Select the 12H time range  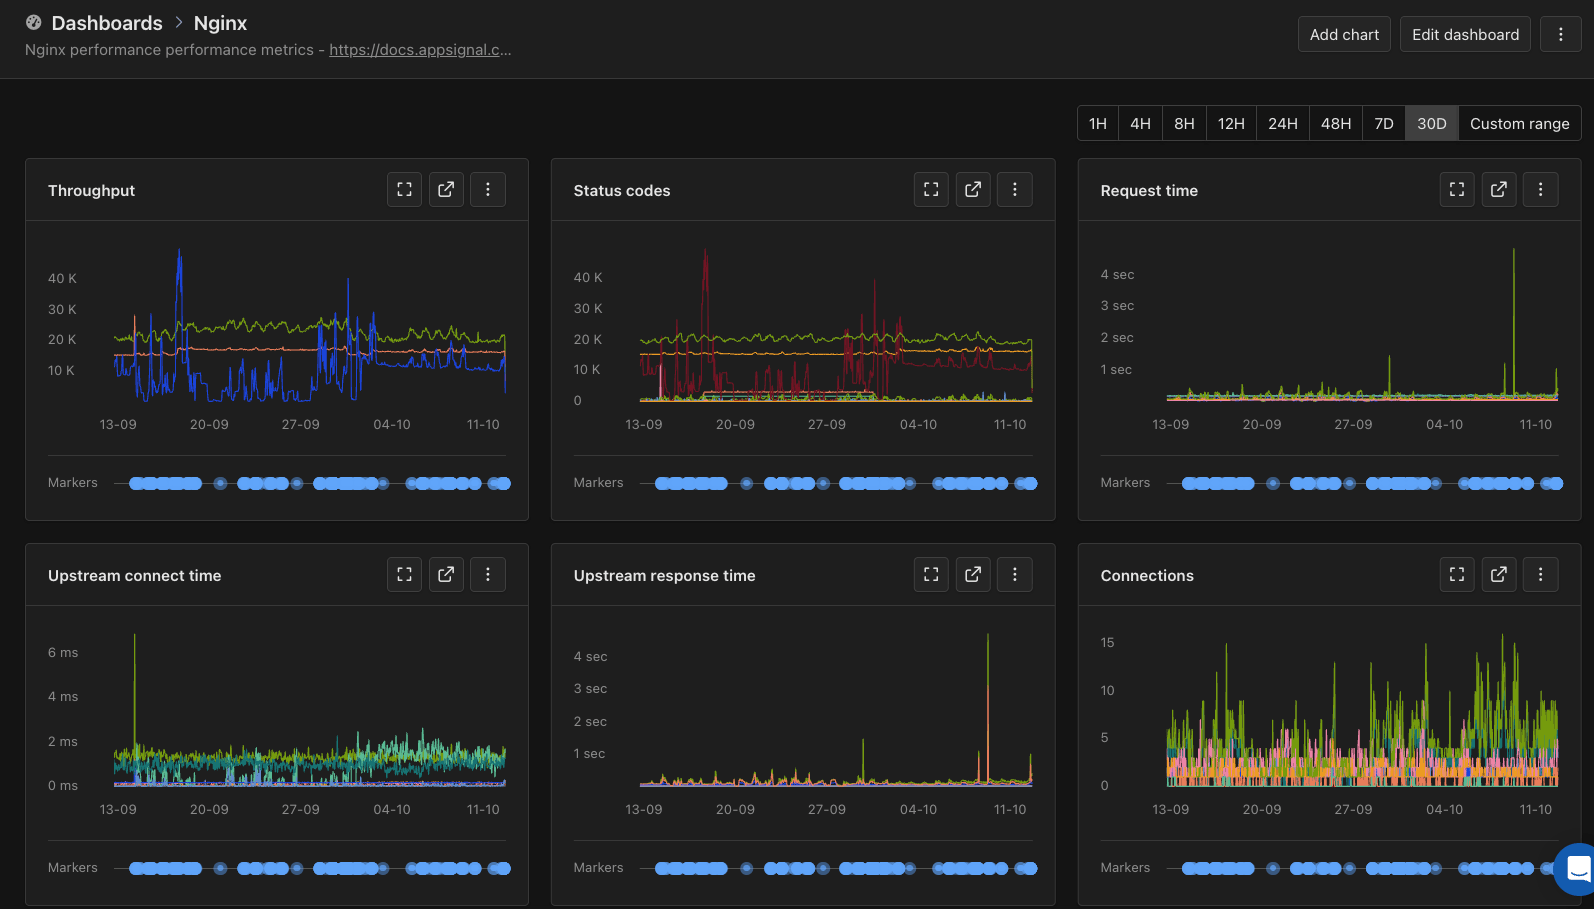click(1231, 123)
